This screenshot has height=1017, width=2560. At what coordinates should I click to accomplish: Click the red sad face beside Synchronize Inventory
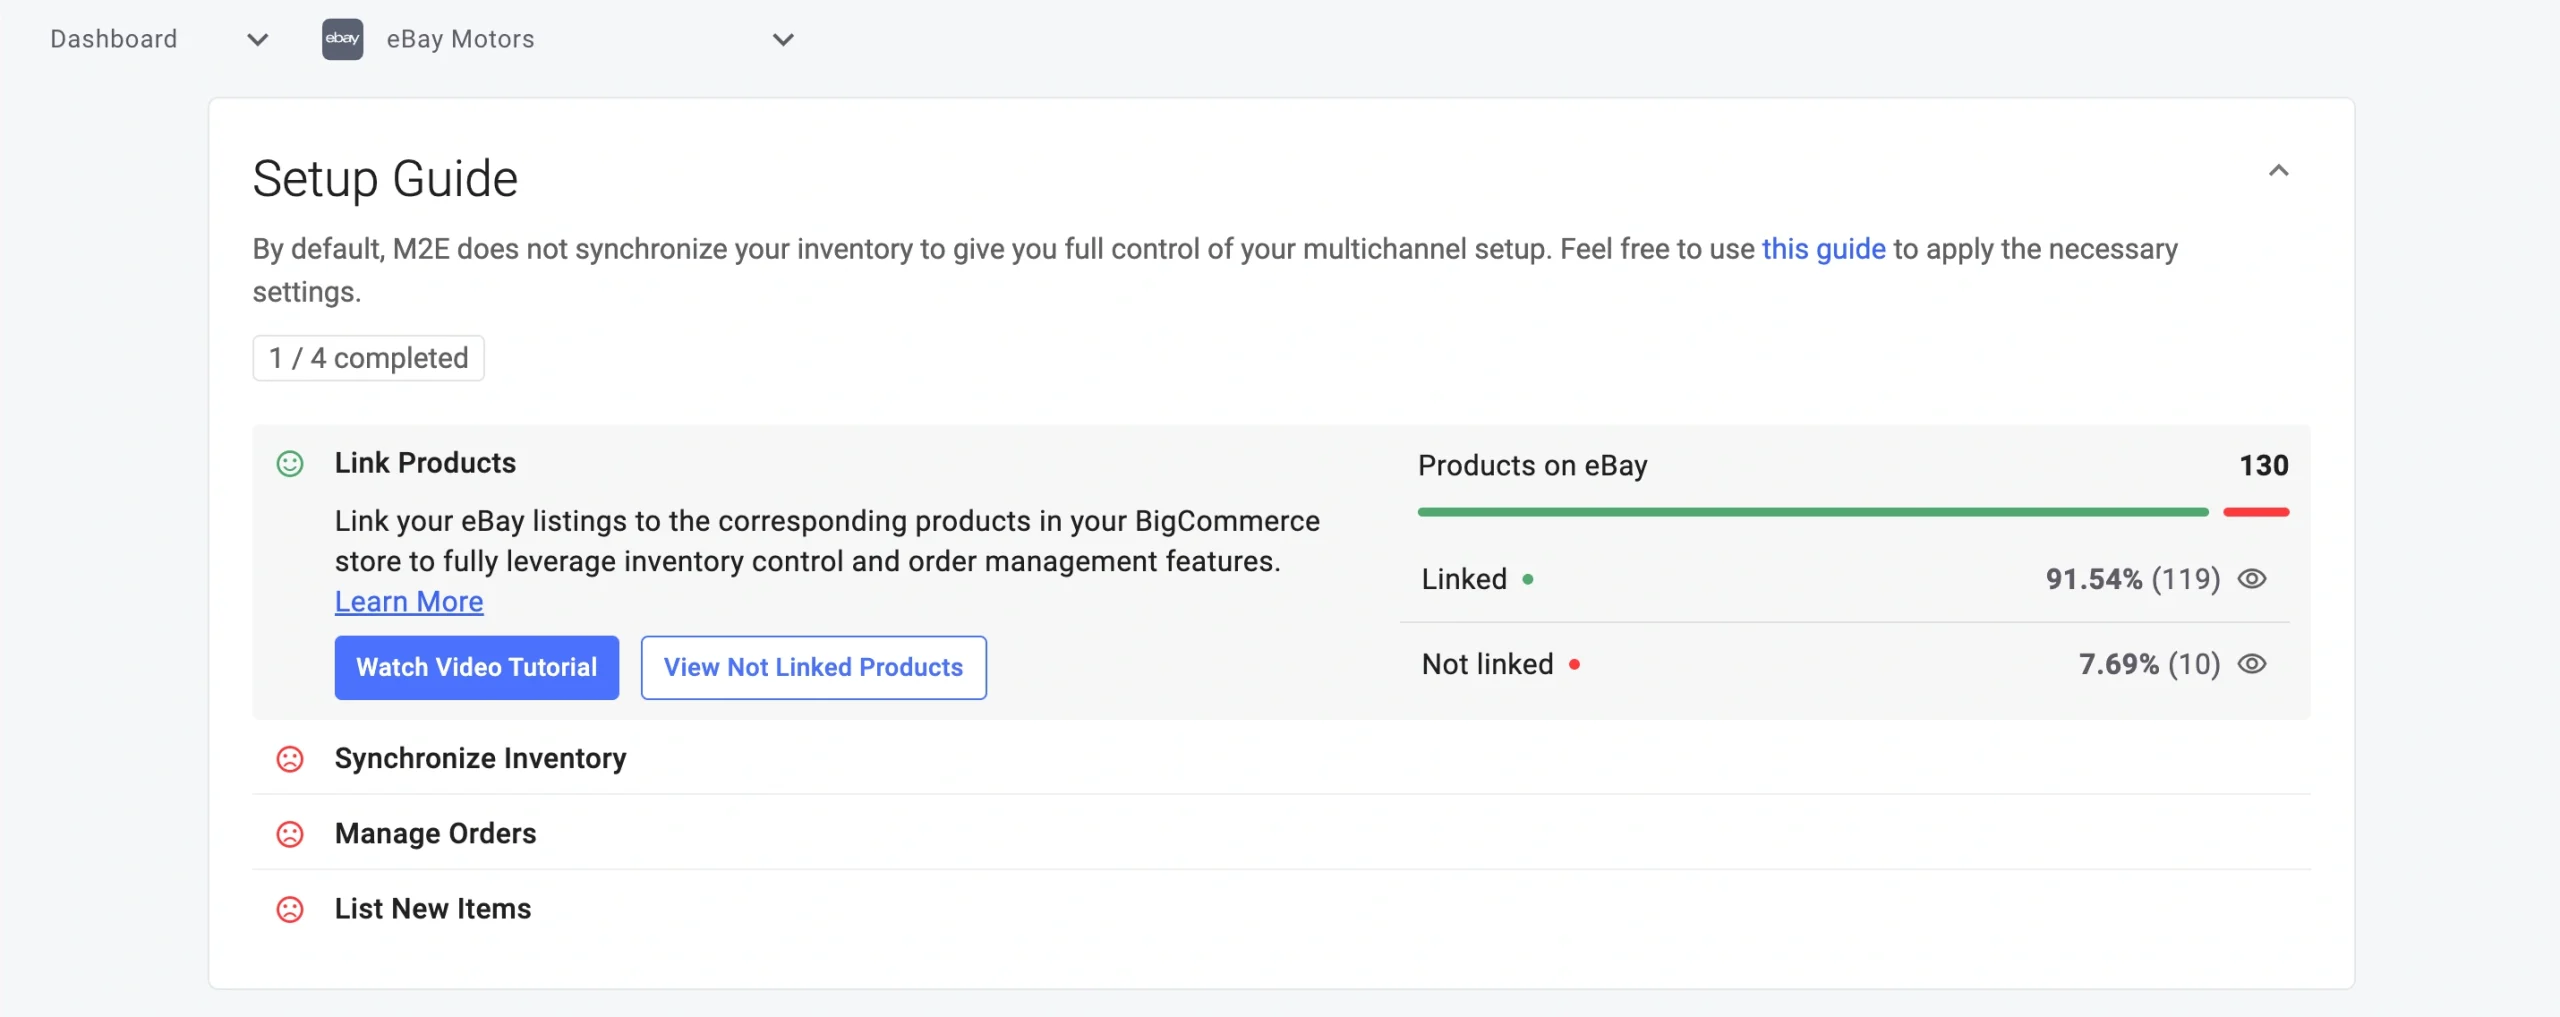click(290, 759)
